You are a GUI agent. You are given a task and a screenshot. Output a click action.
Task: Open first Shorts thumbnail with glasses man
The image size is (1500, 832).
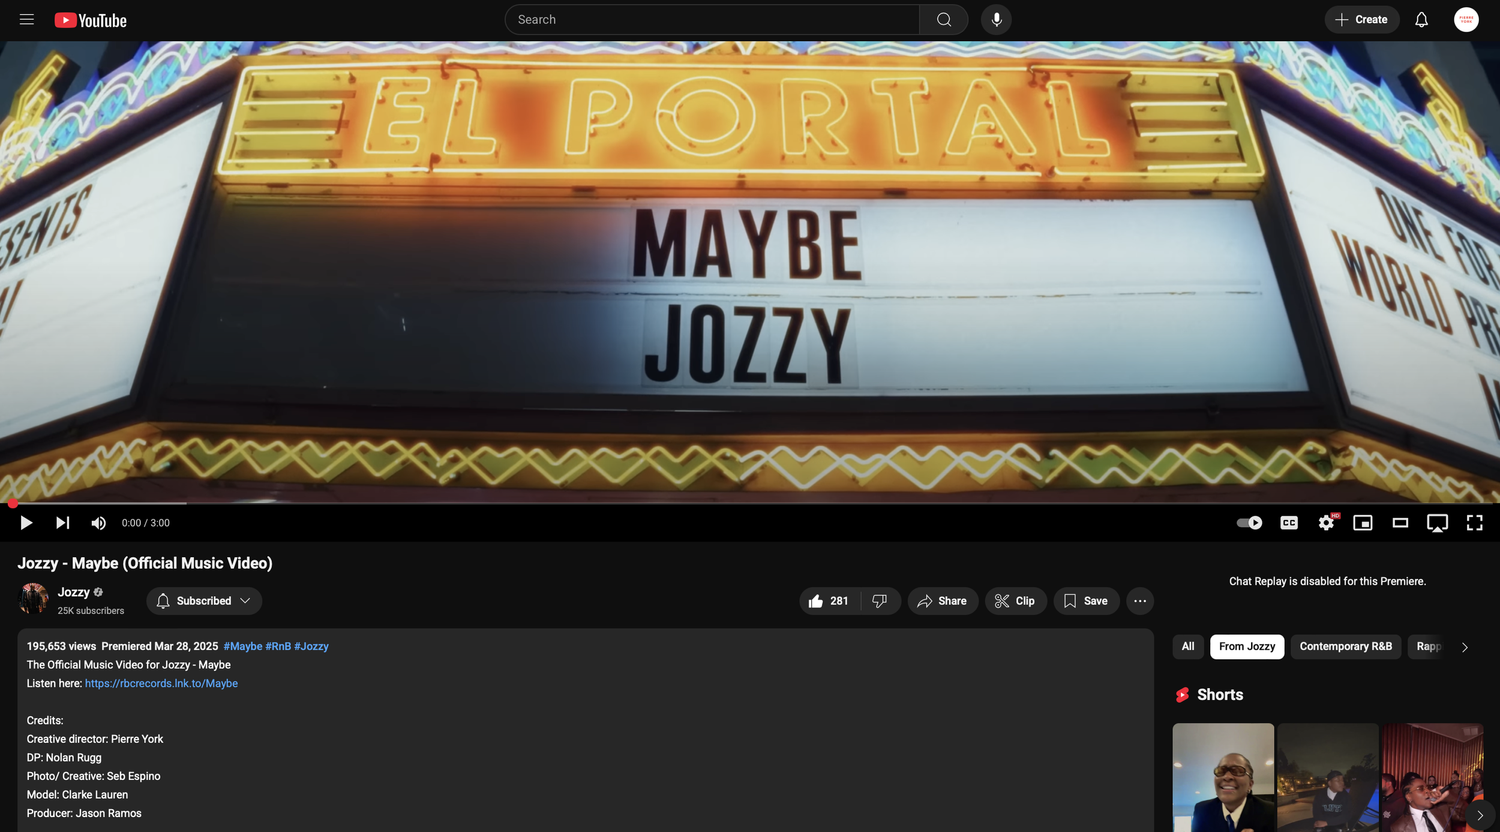[x=1223, y=777]
